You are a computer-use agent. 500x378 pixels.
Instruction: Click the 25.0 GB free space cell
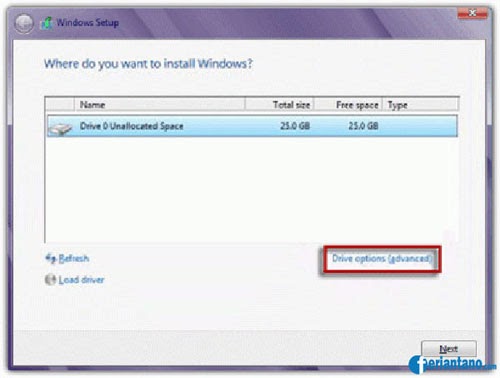point(363,126)
